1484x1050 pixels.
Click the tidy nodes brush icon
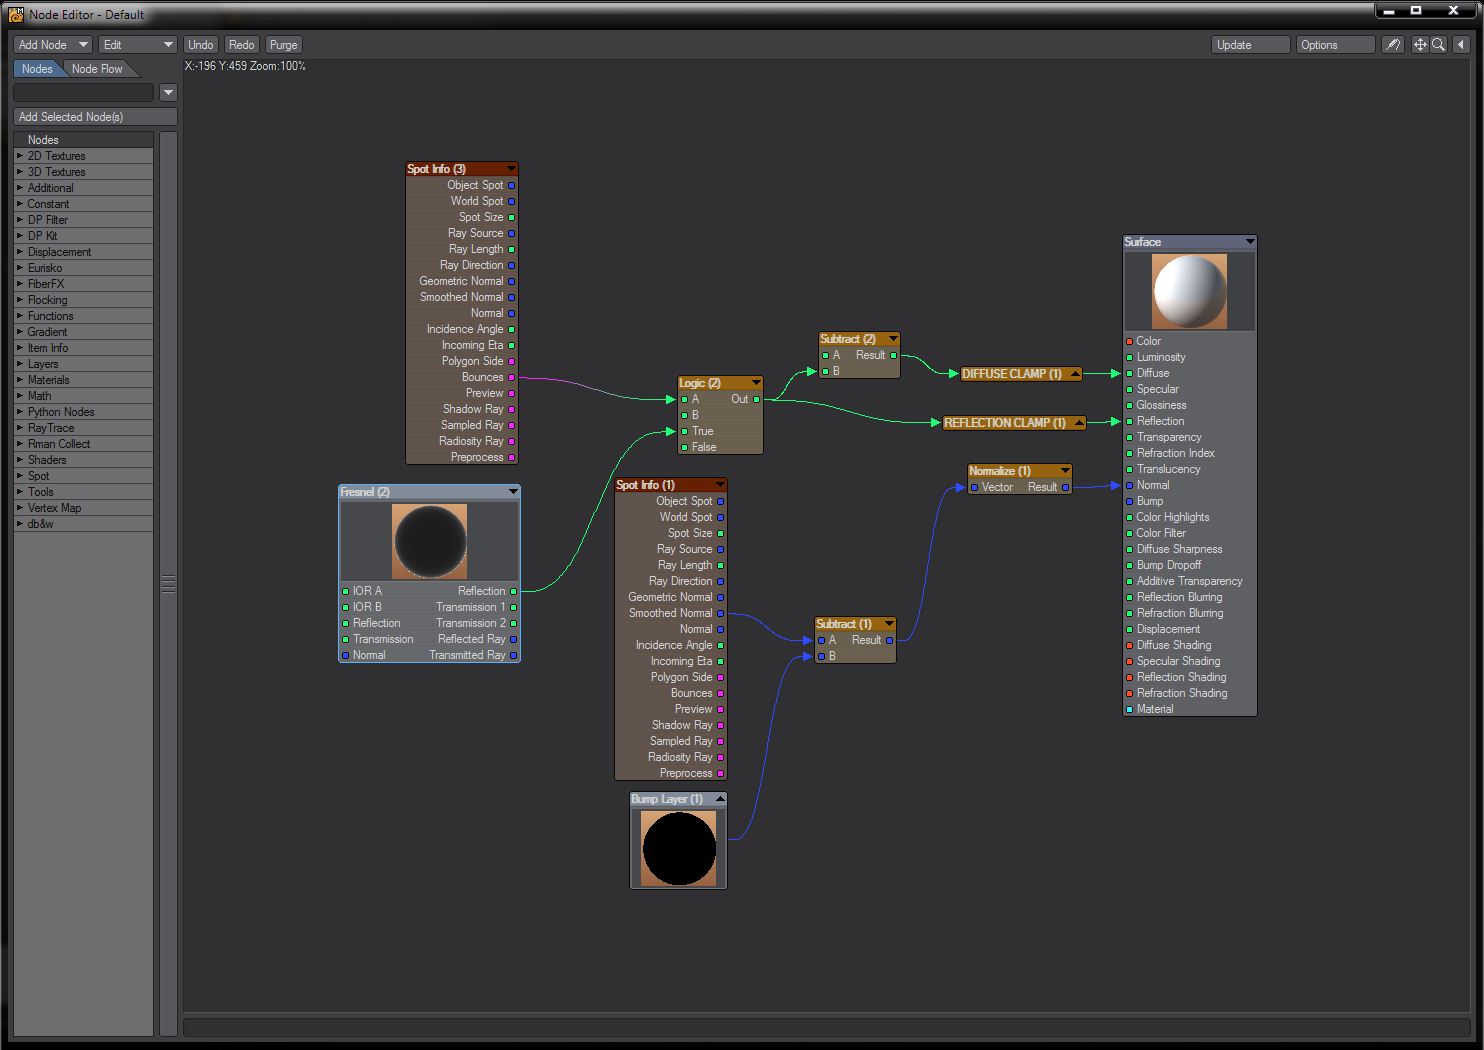(x=1392, y=45)
